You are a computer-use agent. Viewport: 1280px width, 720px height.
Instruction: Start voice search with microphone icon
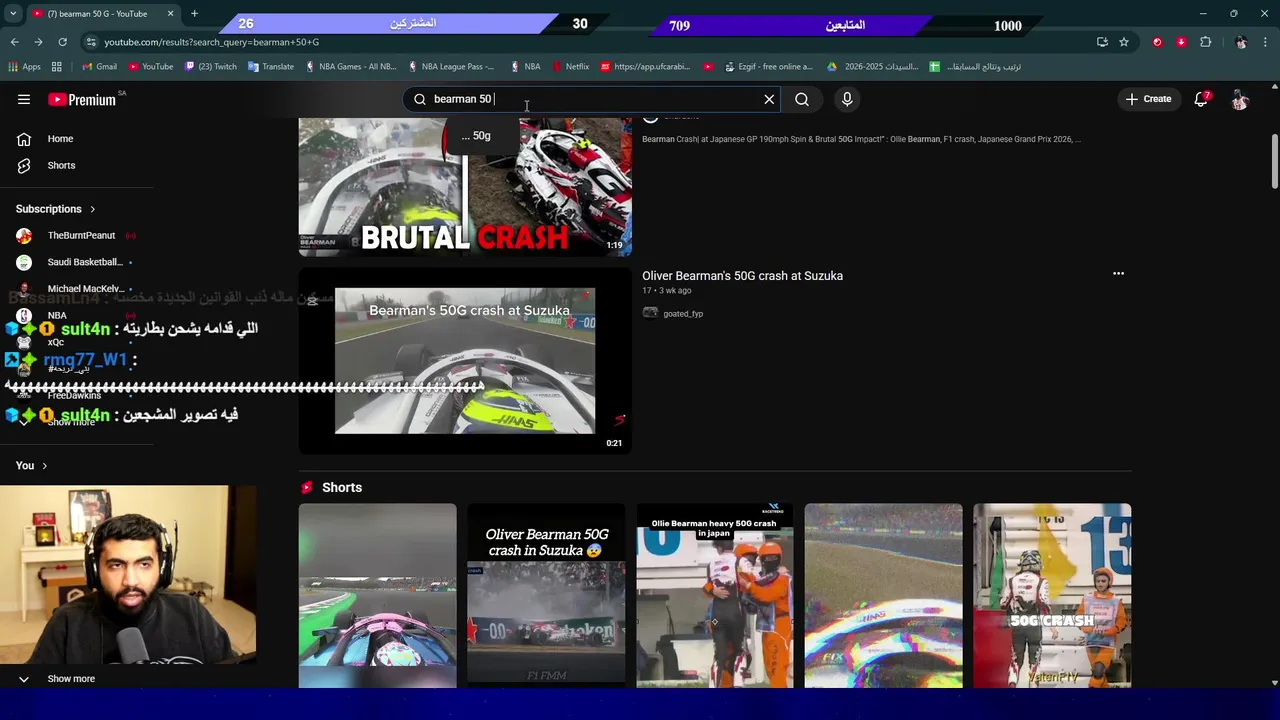tap(847, 99)
